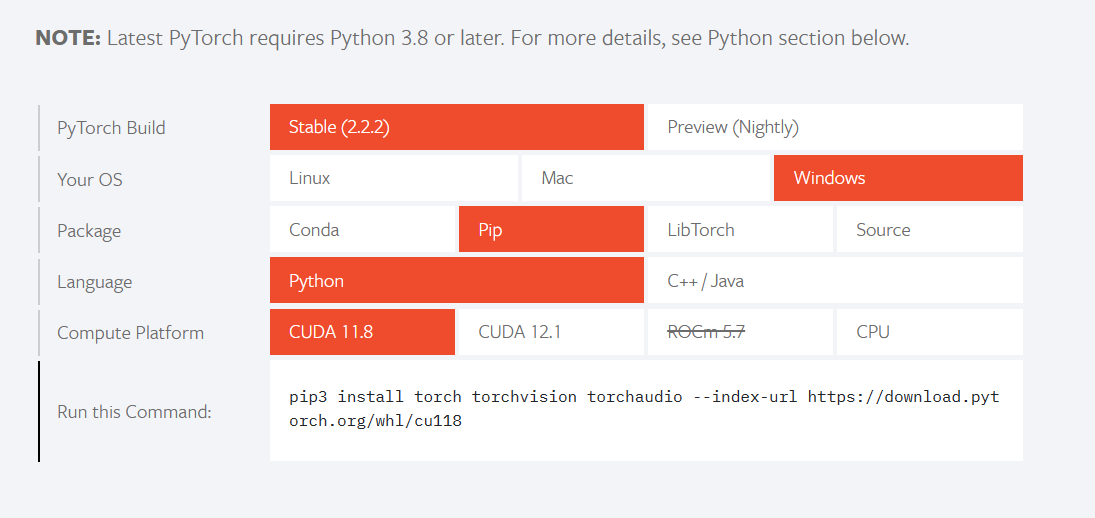Screen dimensions: 1095x518
Task: Choose Python language option
Action: [456, 281]
